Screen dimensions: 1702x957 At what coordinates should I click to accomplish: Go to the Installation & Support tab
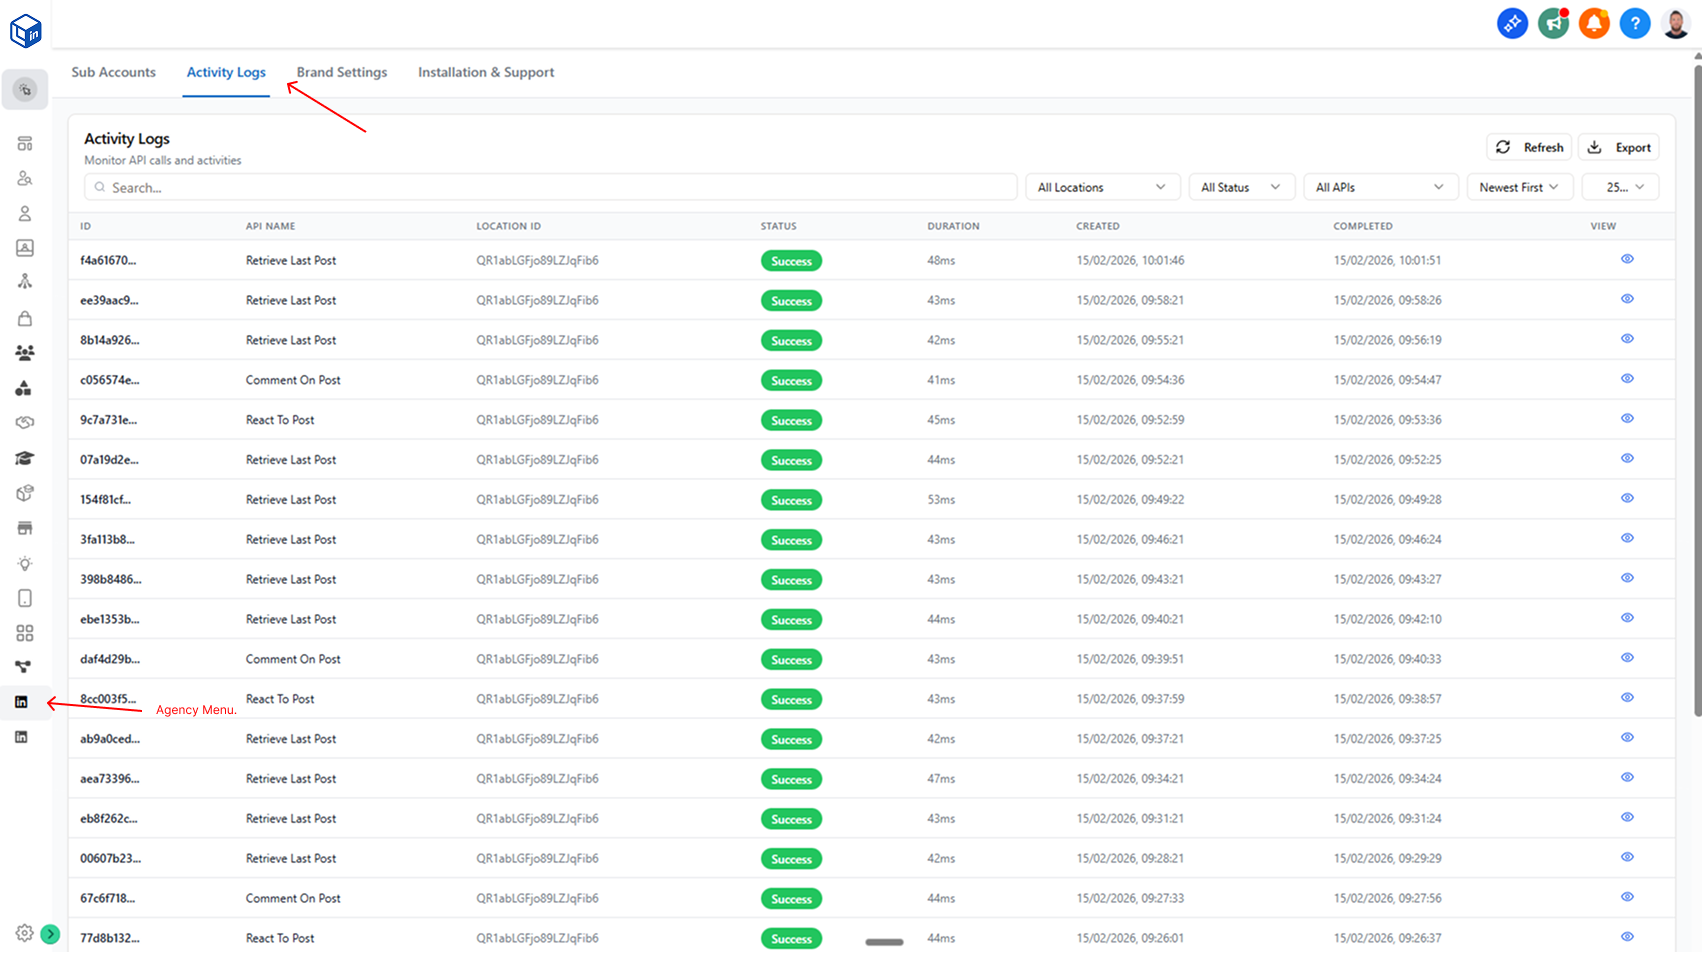tap(486, 72)
